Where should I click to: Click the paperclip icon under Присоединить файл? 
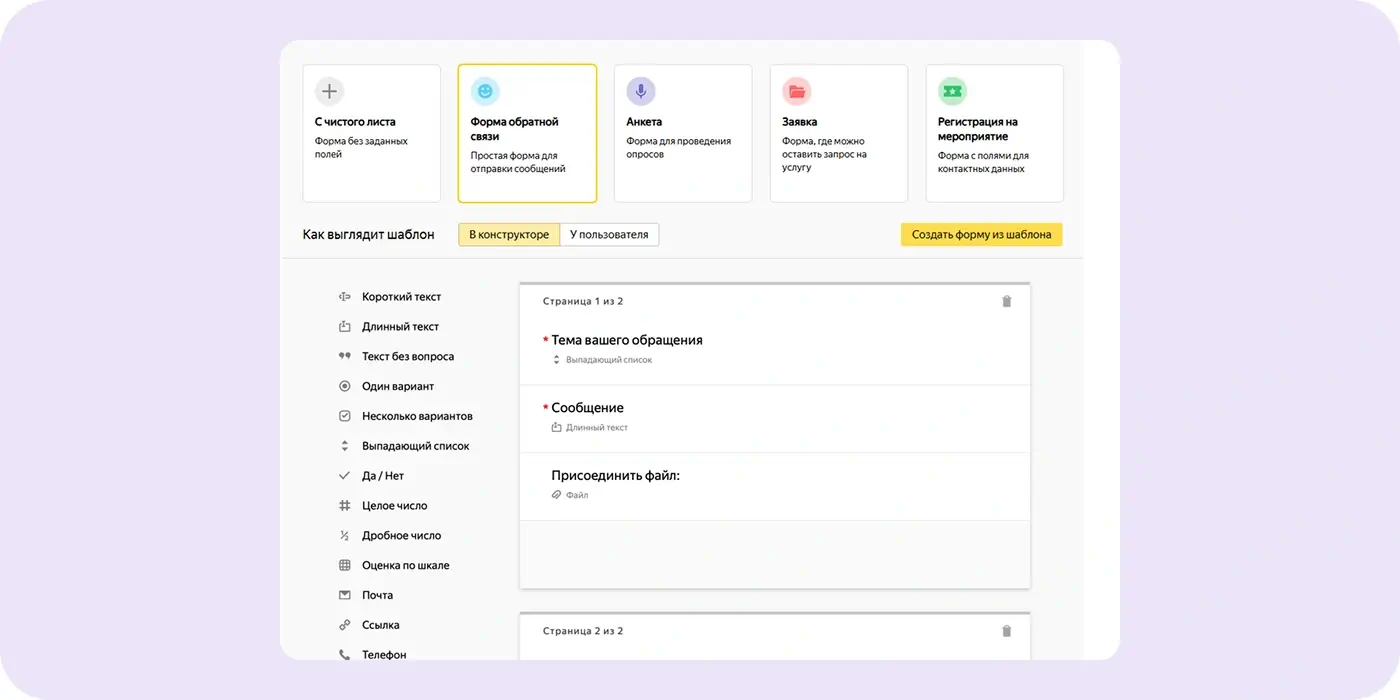tap(557, 495)
